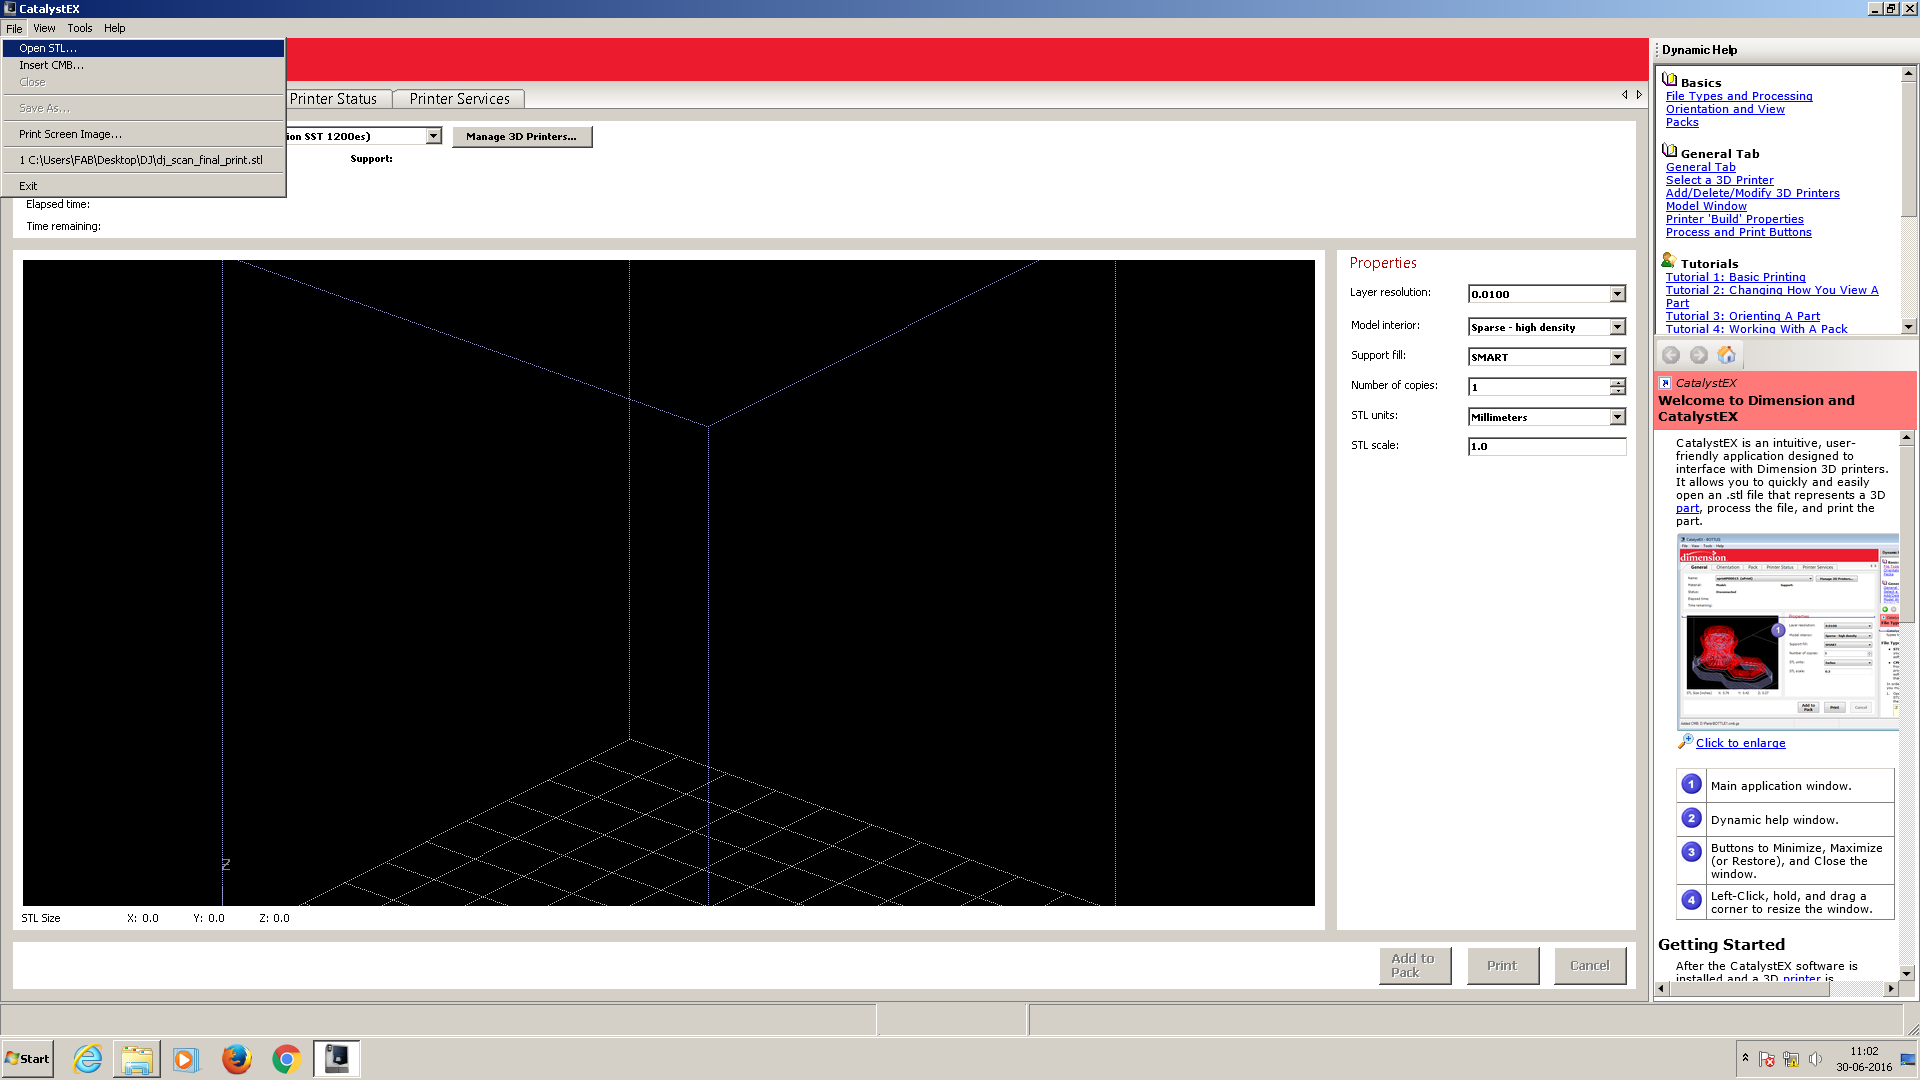Launch media player from taskbar

[186, 1059]
